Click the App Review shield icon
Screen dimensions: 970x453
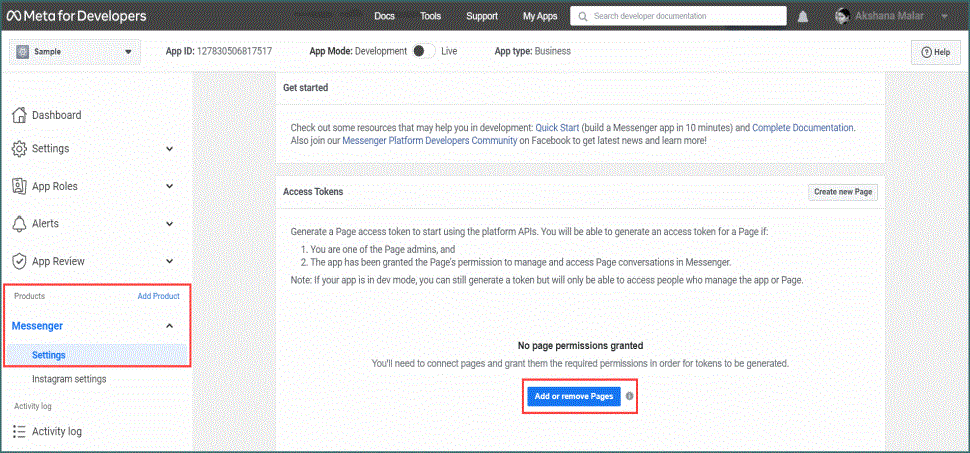(19, 261)
